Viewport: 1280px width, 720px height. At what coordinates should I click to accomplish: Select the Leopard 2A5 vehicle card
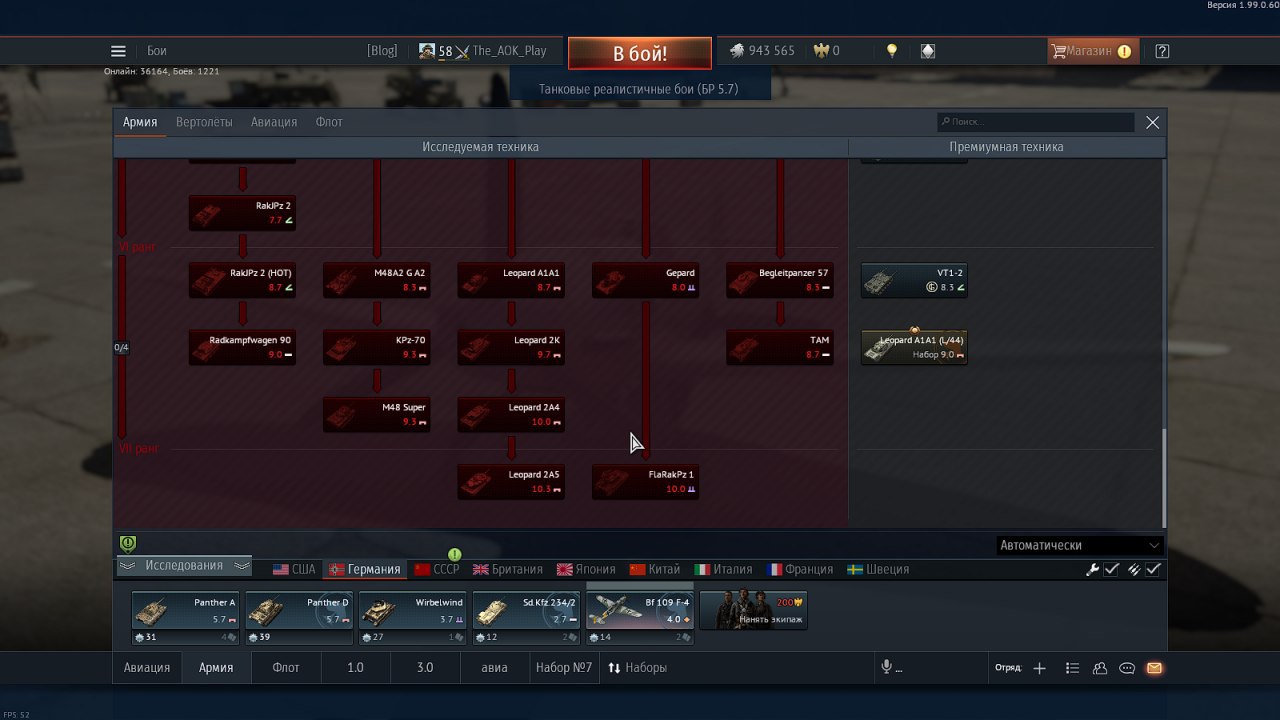[x=511, y=481]
